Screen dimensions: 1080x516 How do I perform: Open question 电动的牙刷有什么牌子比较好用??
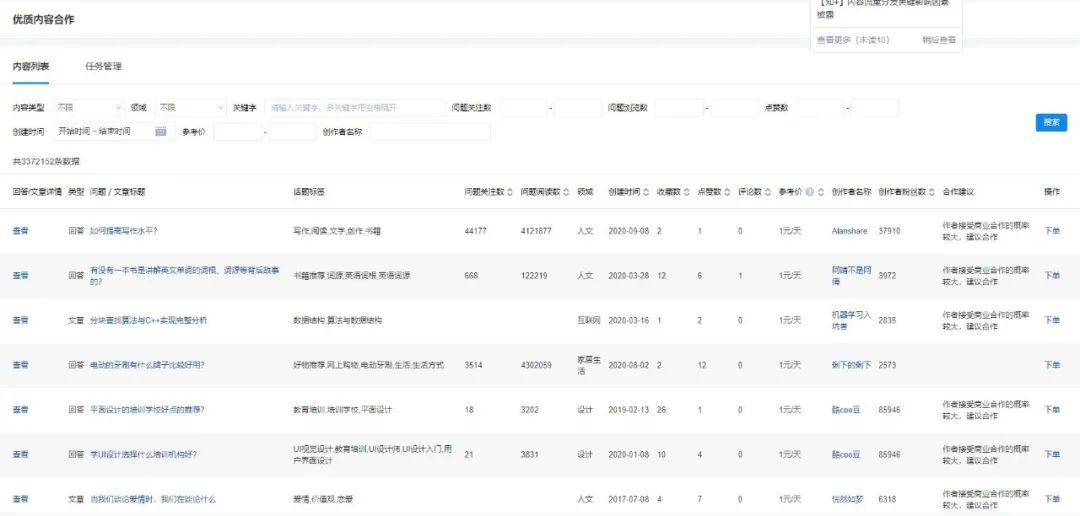coord(147,365)
